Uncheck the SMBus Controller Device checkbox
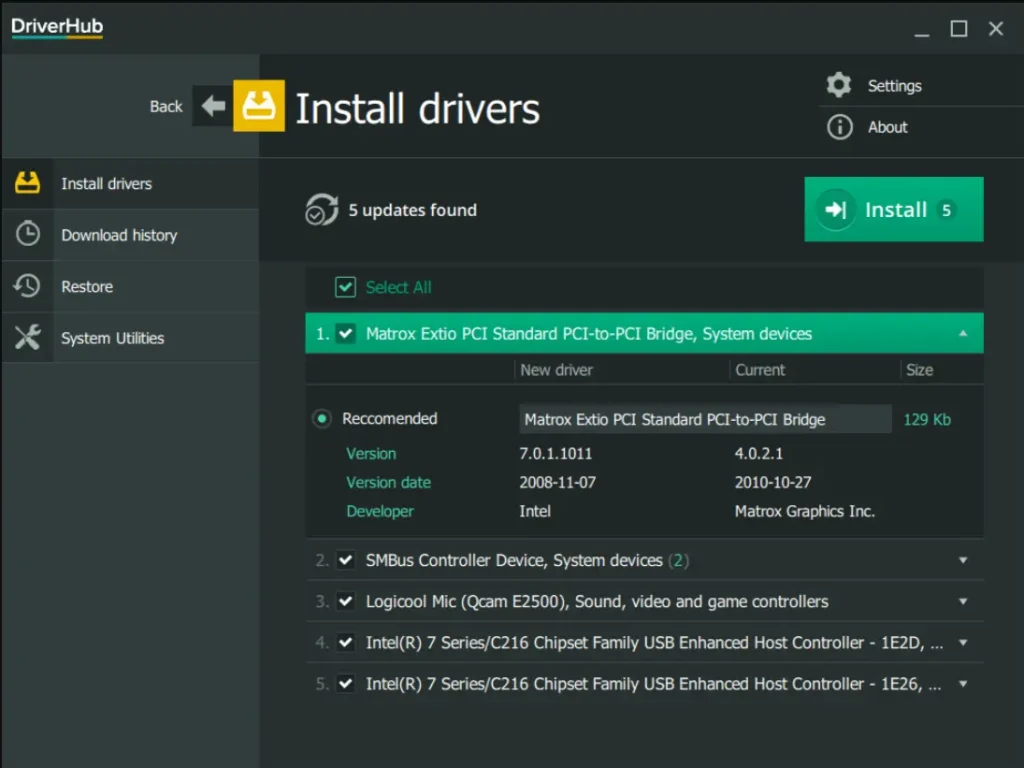Screen dimensions: 1024x768 (345, 560)
